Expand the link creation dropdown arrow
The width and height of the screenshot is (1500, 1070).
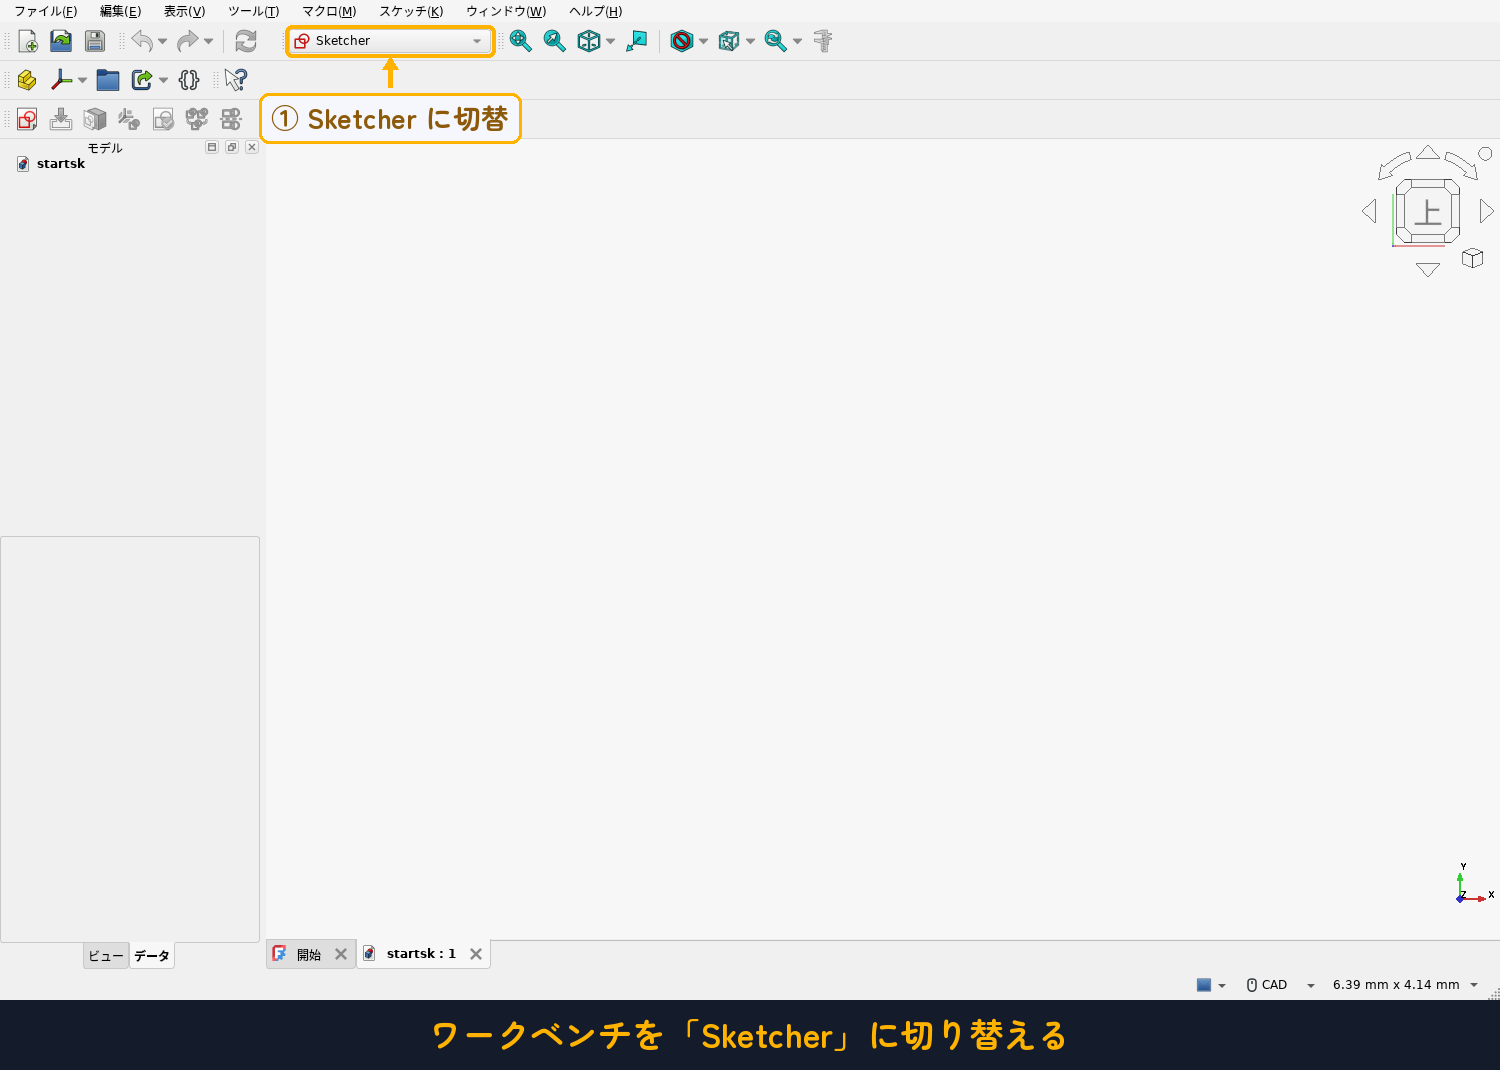(x=163, y=80)
